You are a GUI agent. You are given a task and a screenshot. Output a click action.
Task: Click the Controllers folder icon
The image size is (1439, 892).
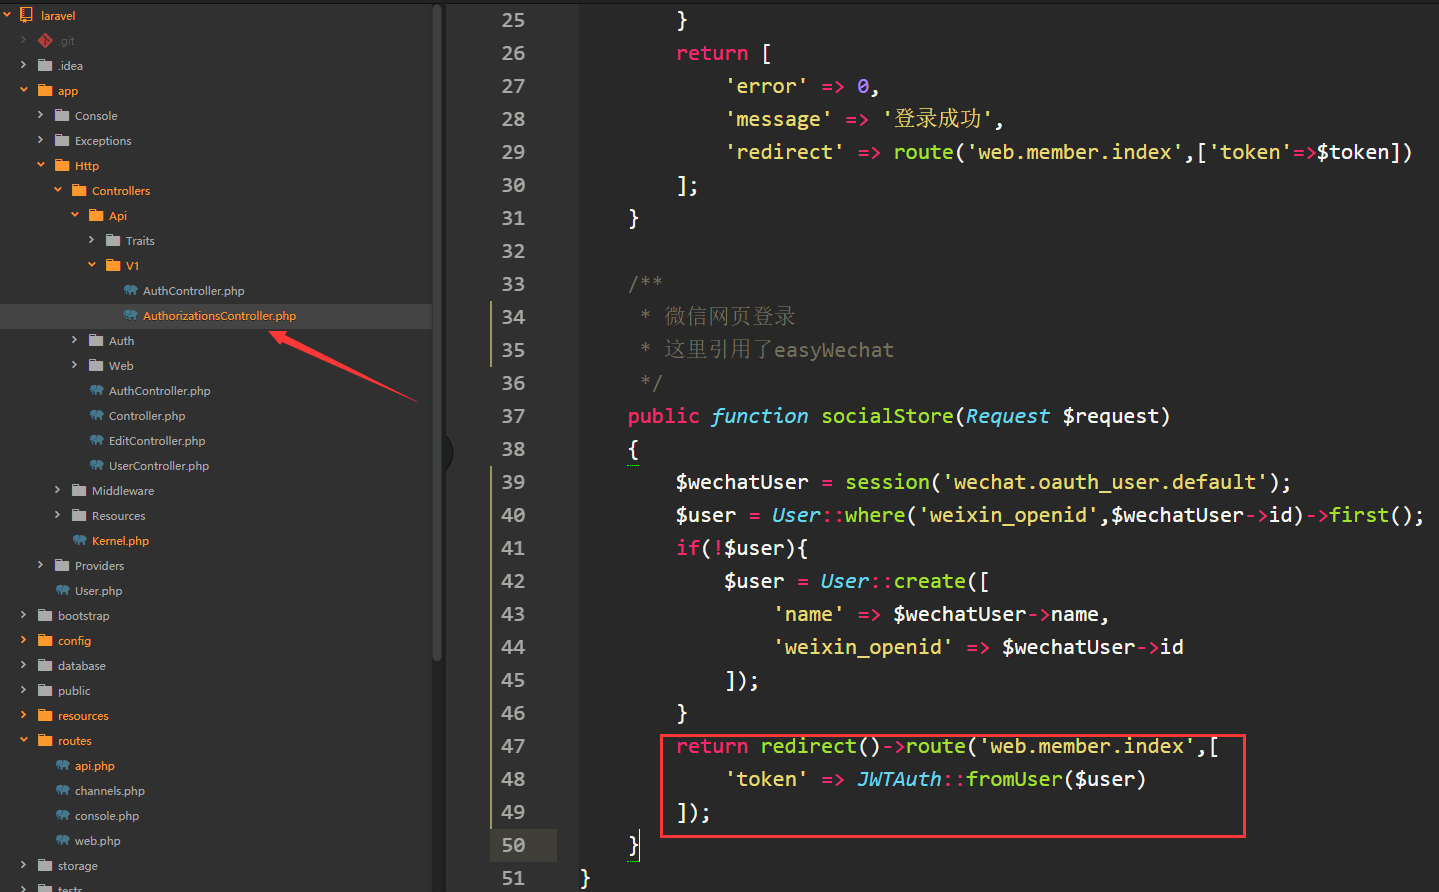(79, 190)
